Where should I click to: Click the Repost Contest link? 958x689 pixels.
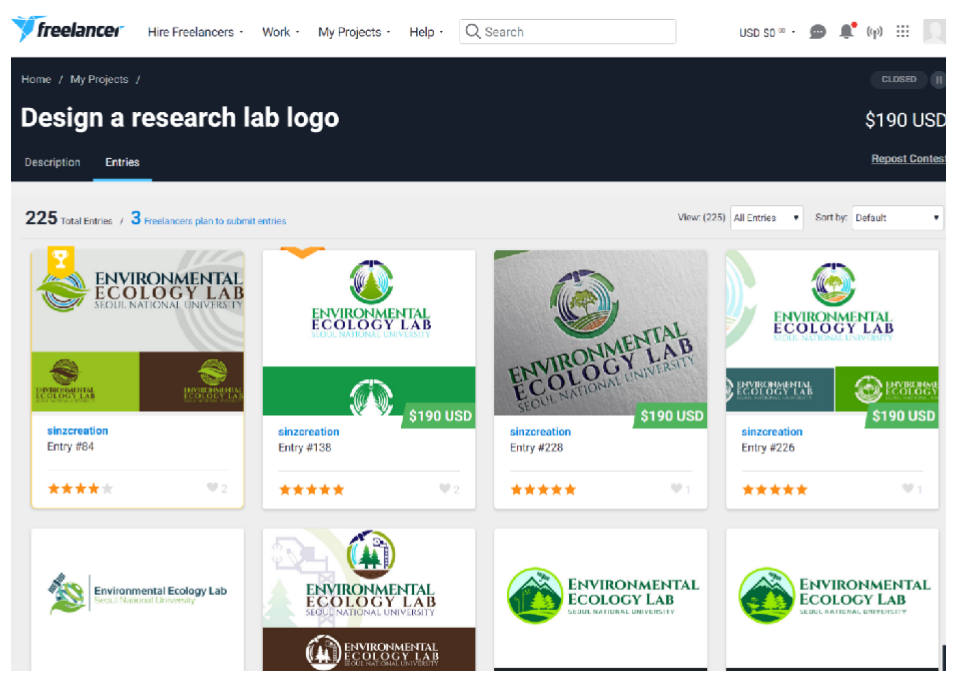(x=908, y=158)
